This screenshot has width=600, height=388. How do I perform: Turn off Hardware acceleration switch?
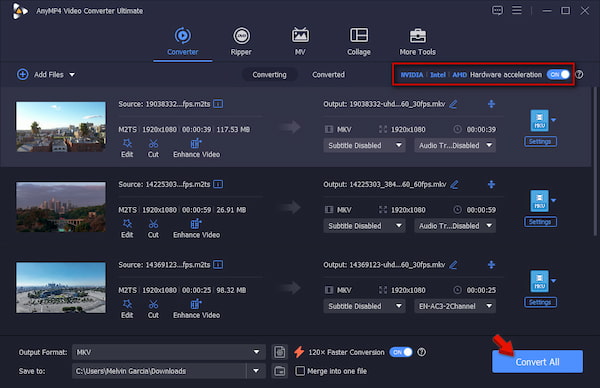(558, 75)
